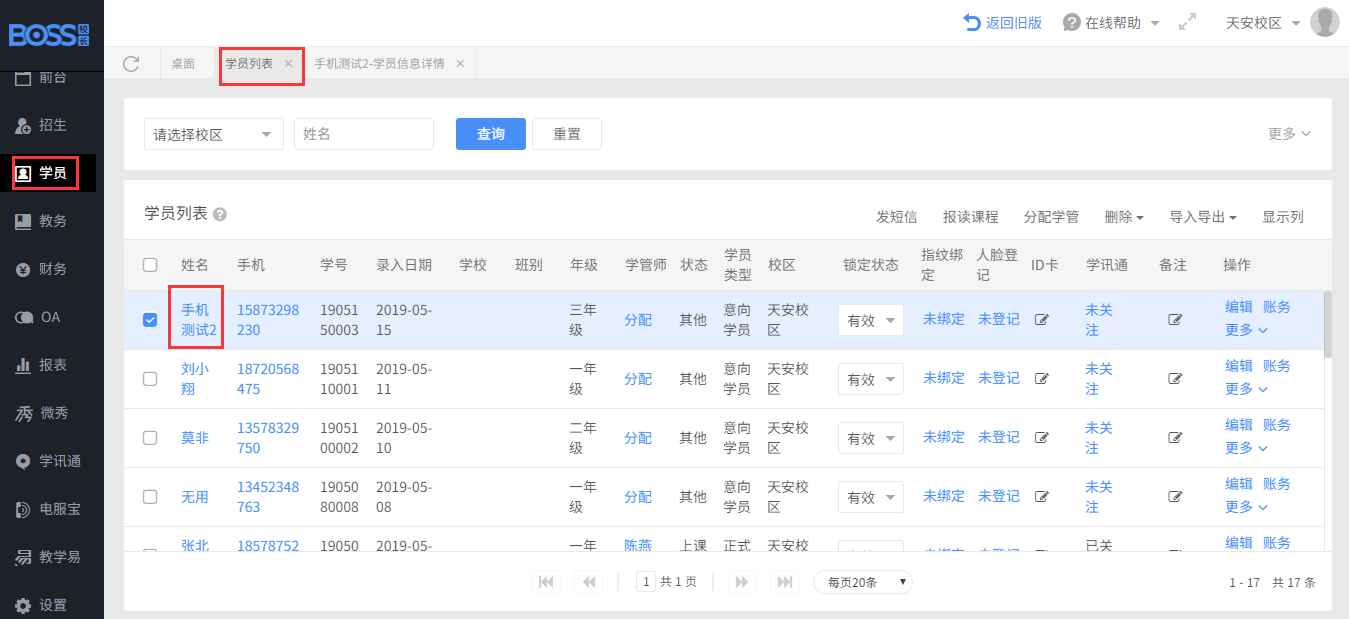Open 锁定状态 dropdown for 无用
This screenshot has width=1349, height=619.
(871, 497)
